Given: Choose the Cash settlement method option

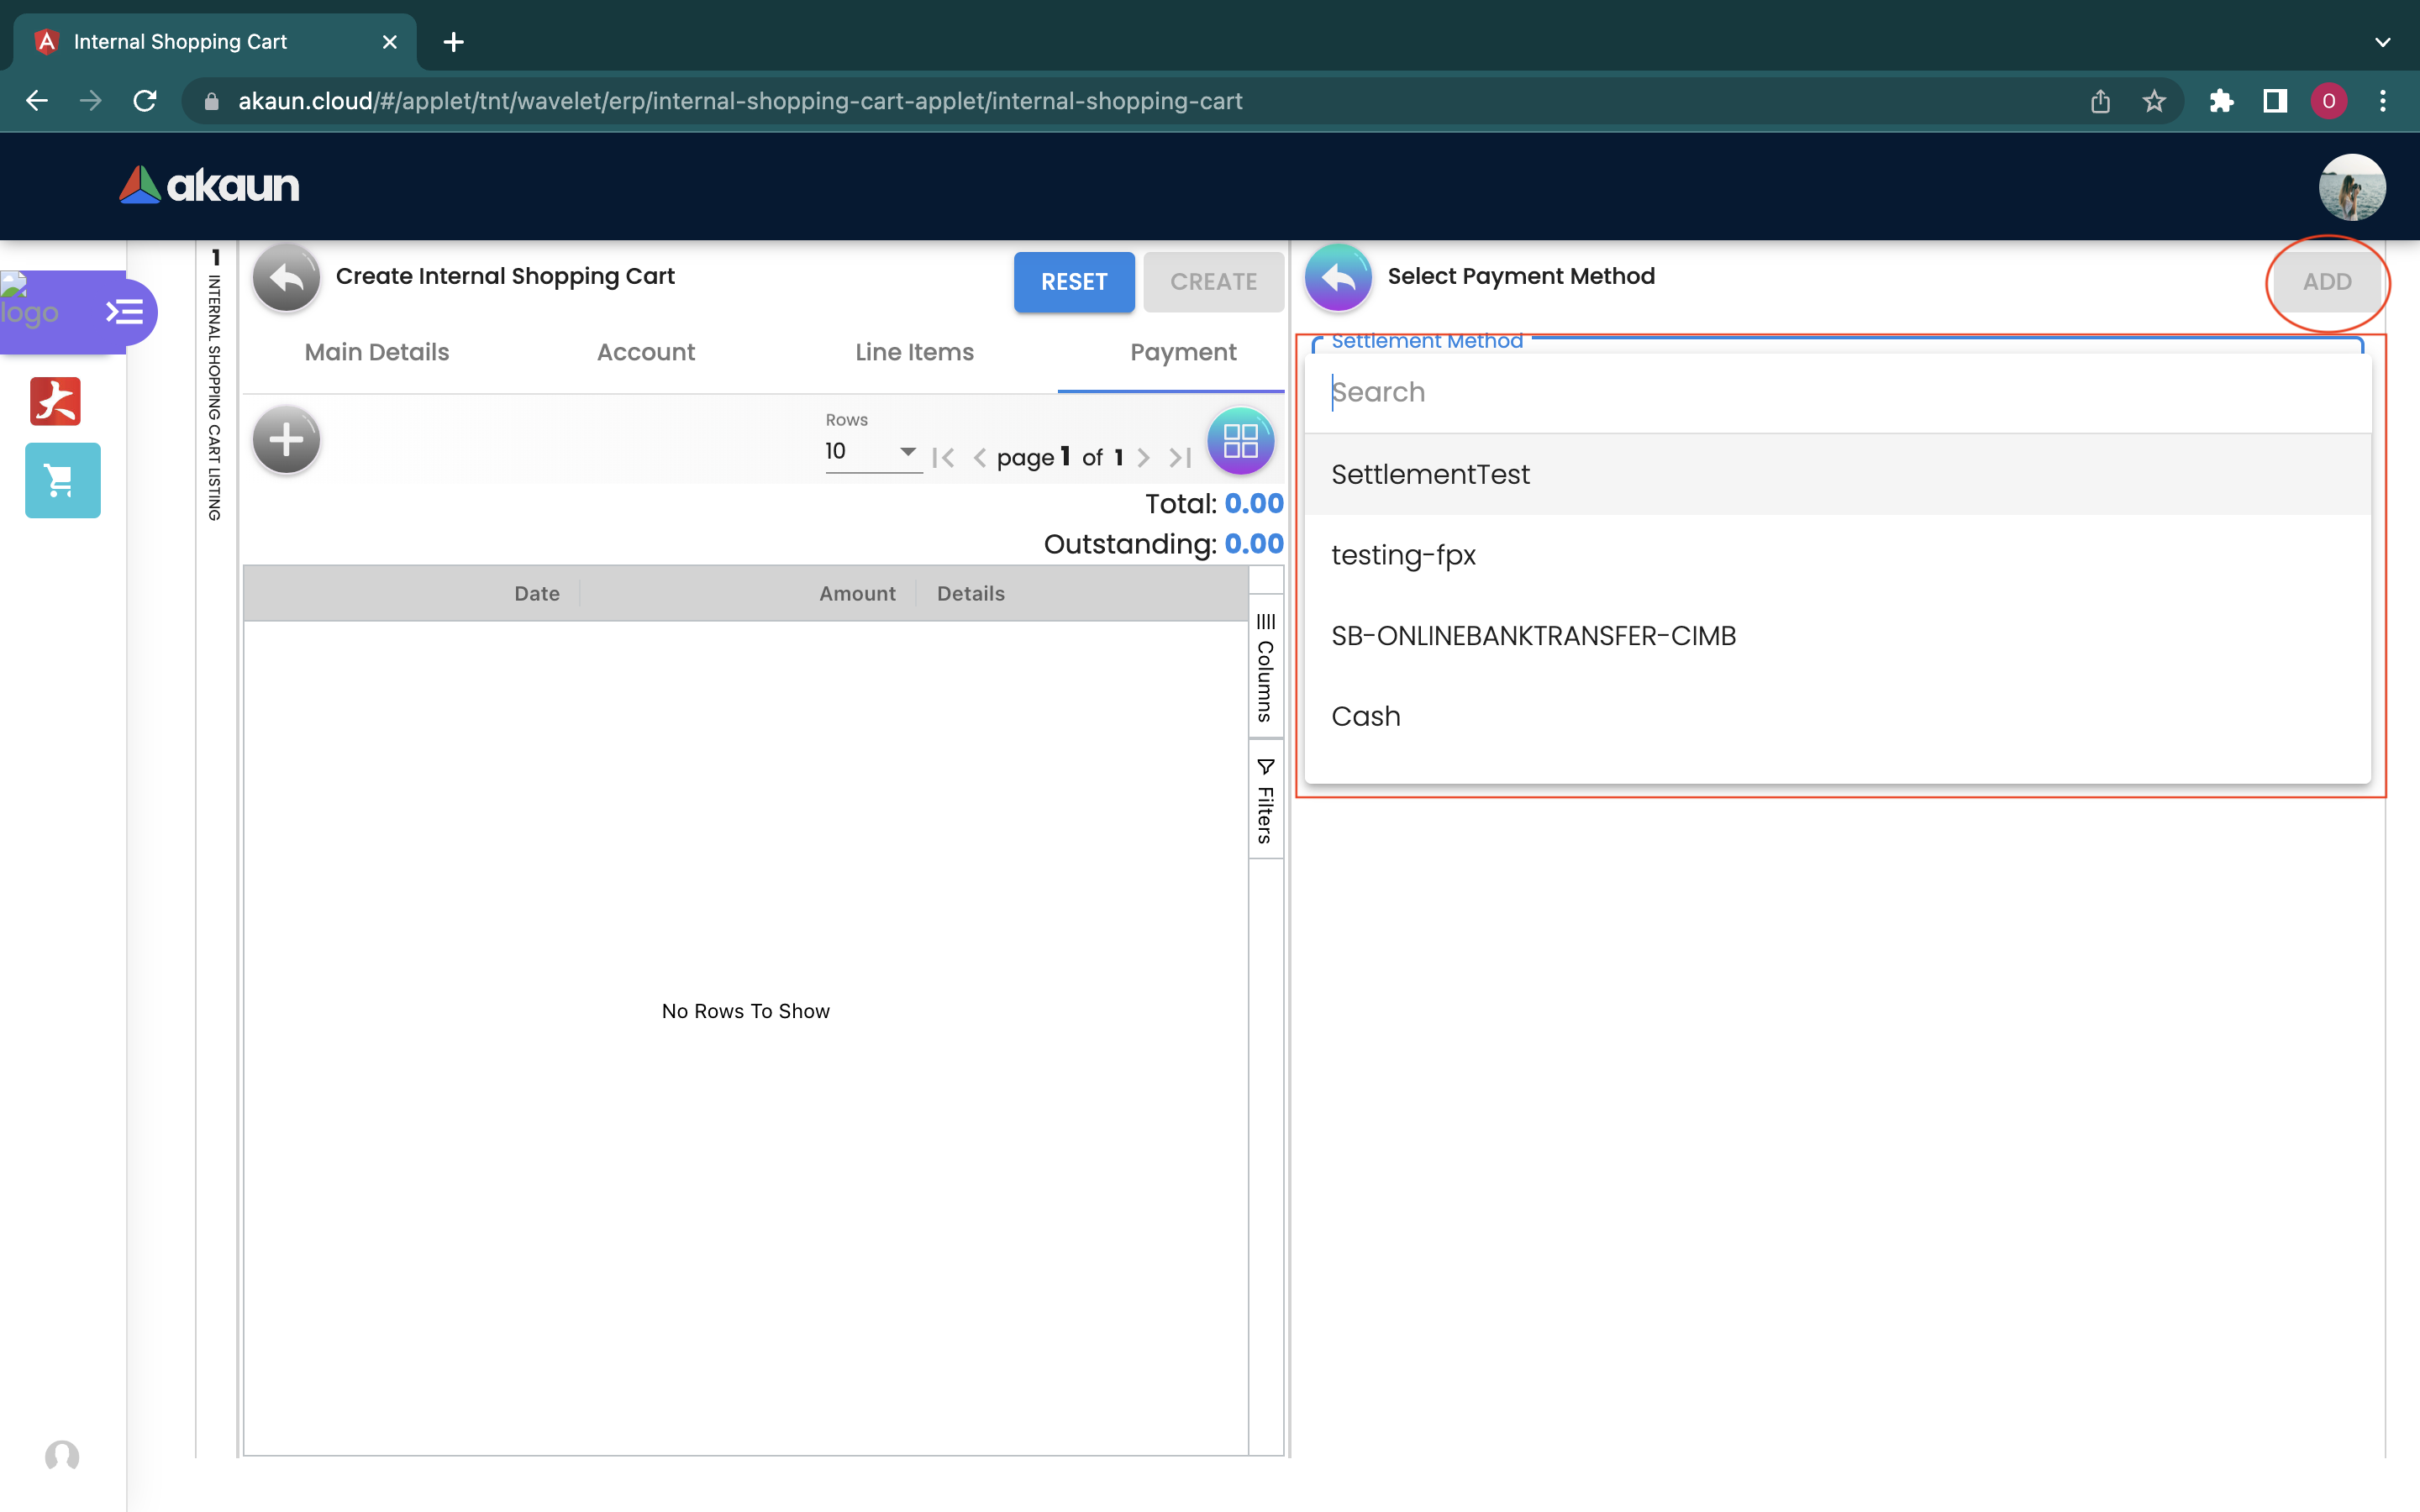Looking at the screenshot, I should tap(1366, 716).
